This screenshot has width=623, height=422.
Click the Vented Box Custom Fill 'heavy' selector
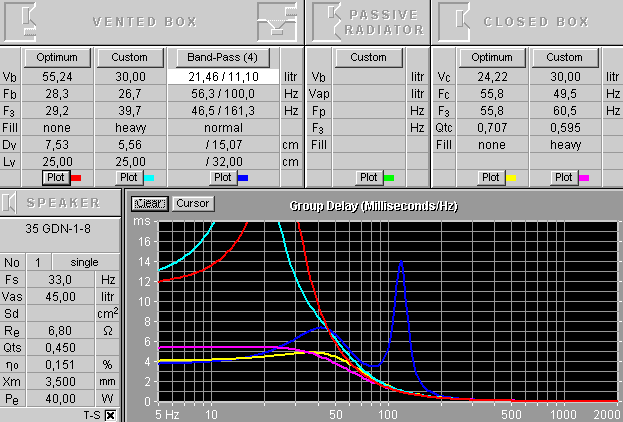click(x=129, y=128)
